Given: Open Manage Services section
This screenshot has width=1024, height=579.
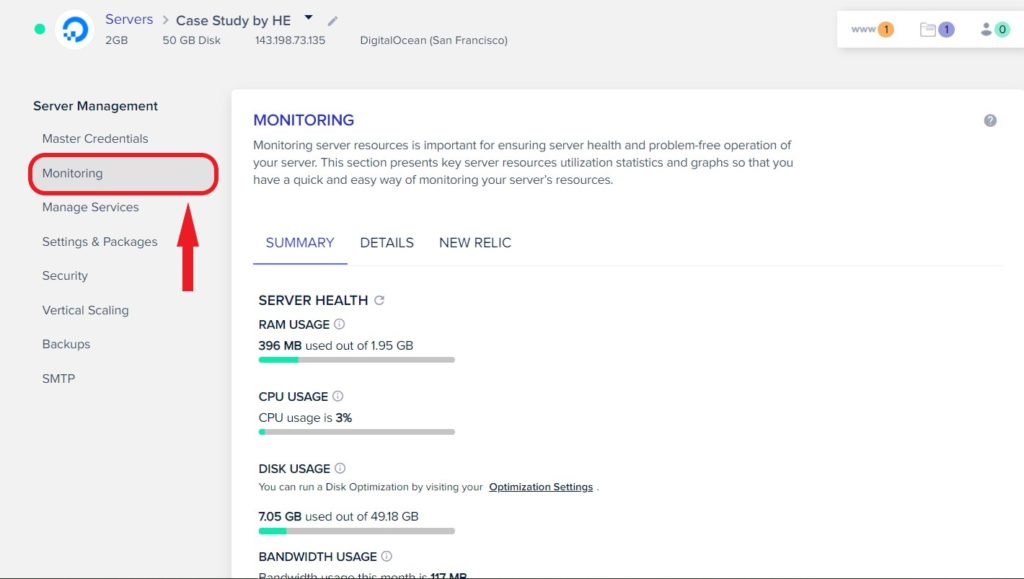Looking at the screenshot, I should pos(90,207).
